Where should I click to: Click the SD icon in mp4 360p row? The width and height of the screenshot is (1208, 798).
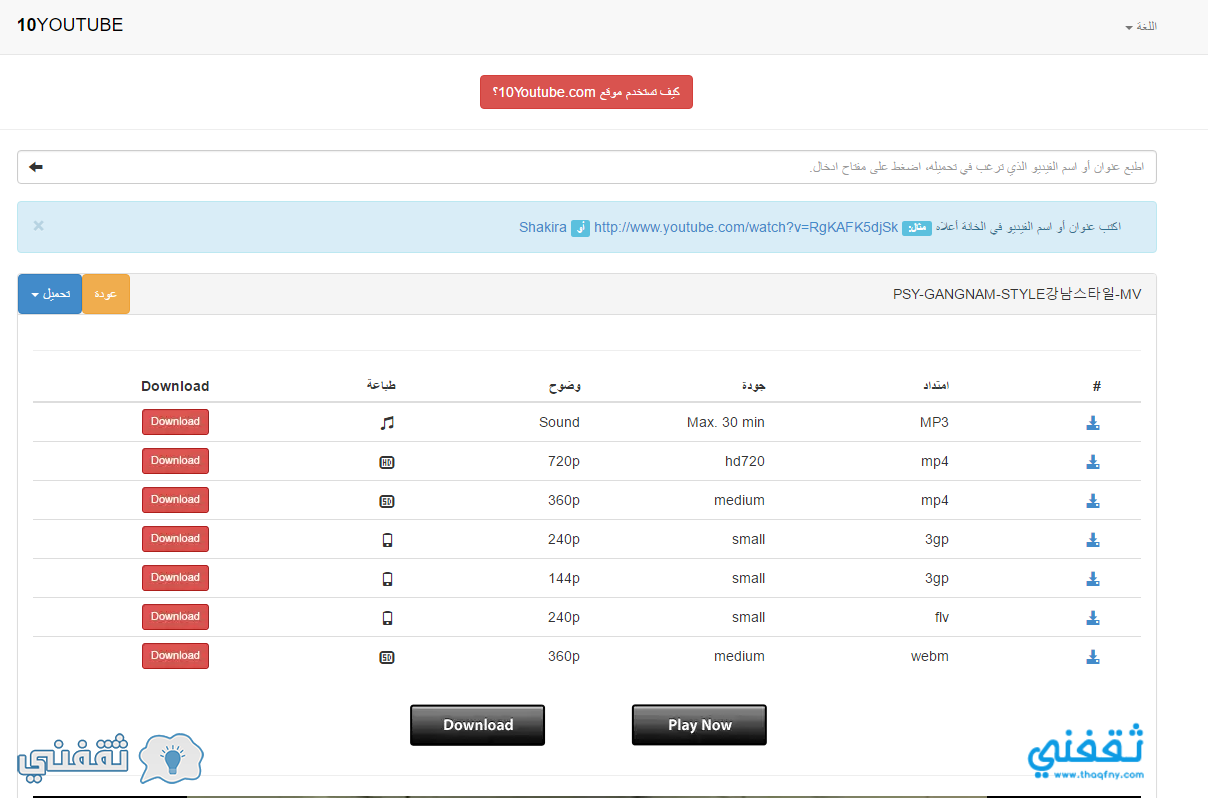coord(387,501)
